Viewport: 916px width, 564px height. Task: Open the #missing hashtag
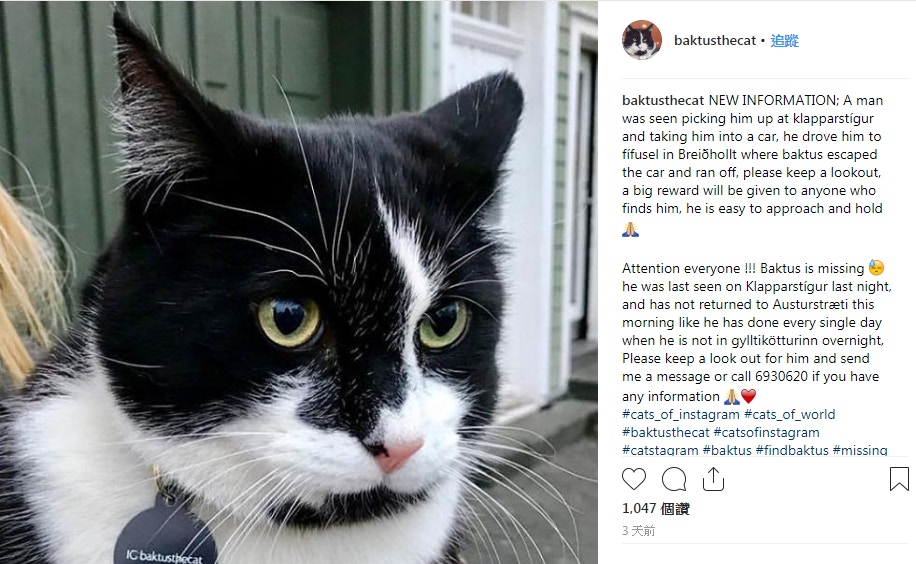860,450
